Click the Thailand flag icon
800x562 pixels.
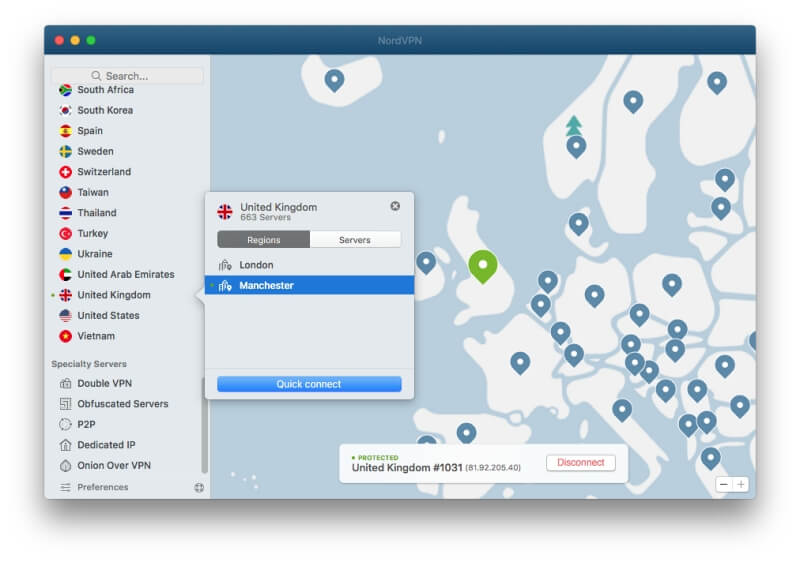[65, 213]
